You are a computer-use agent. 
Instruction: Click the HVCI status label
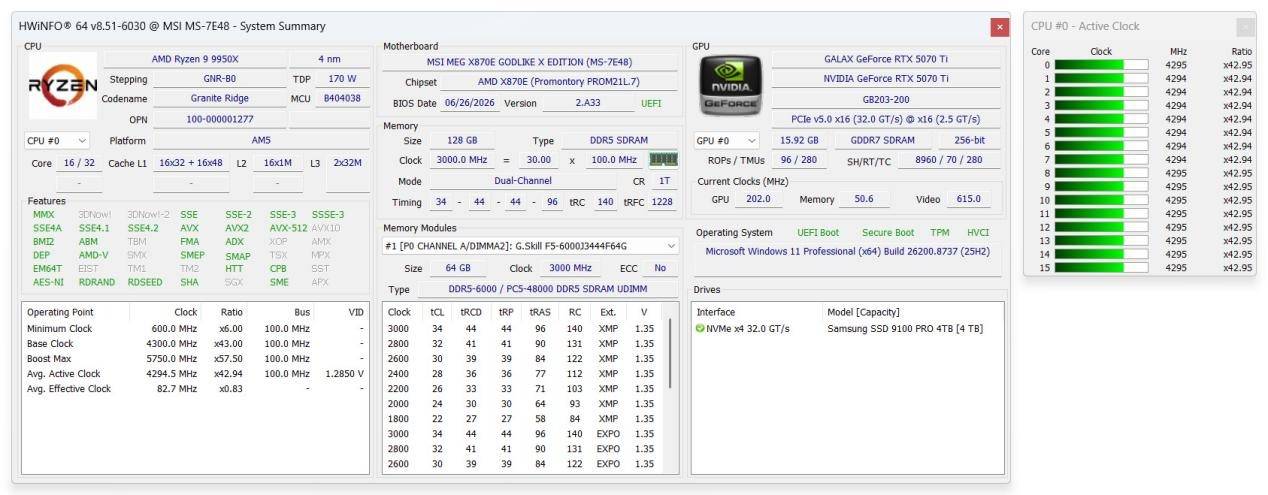[977, 233]
